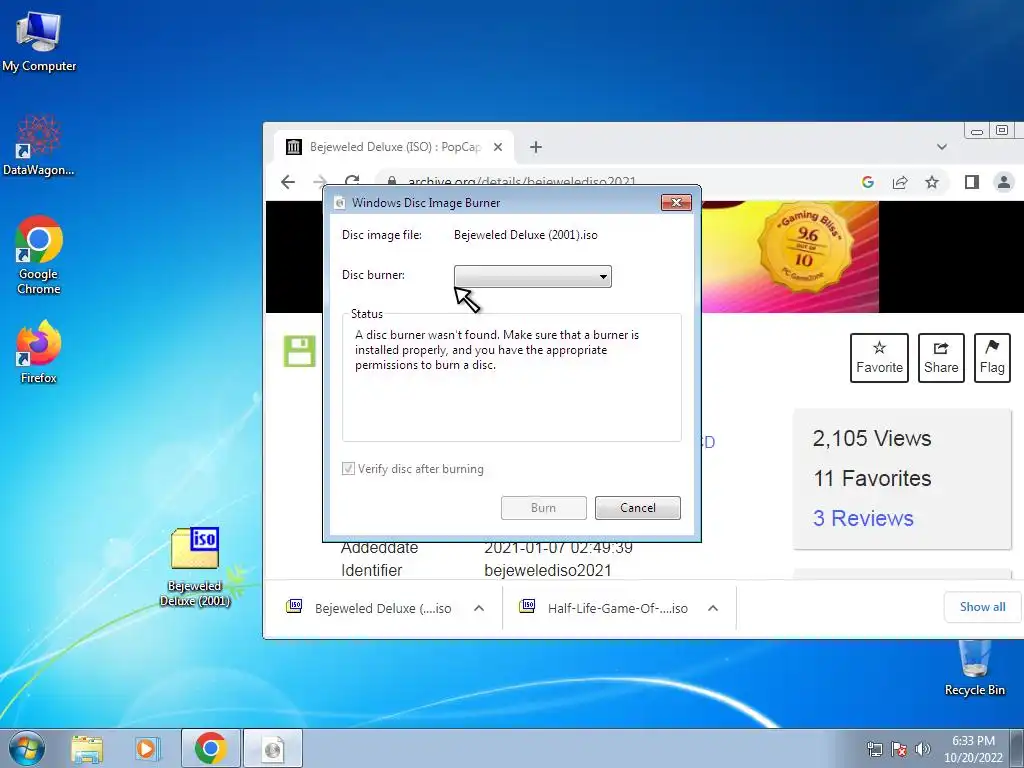
Task: Close Windows Disc Image Burner window
Action: point(677,202)
